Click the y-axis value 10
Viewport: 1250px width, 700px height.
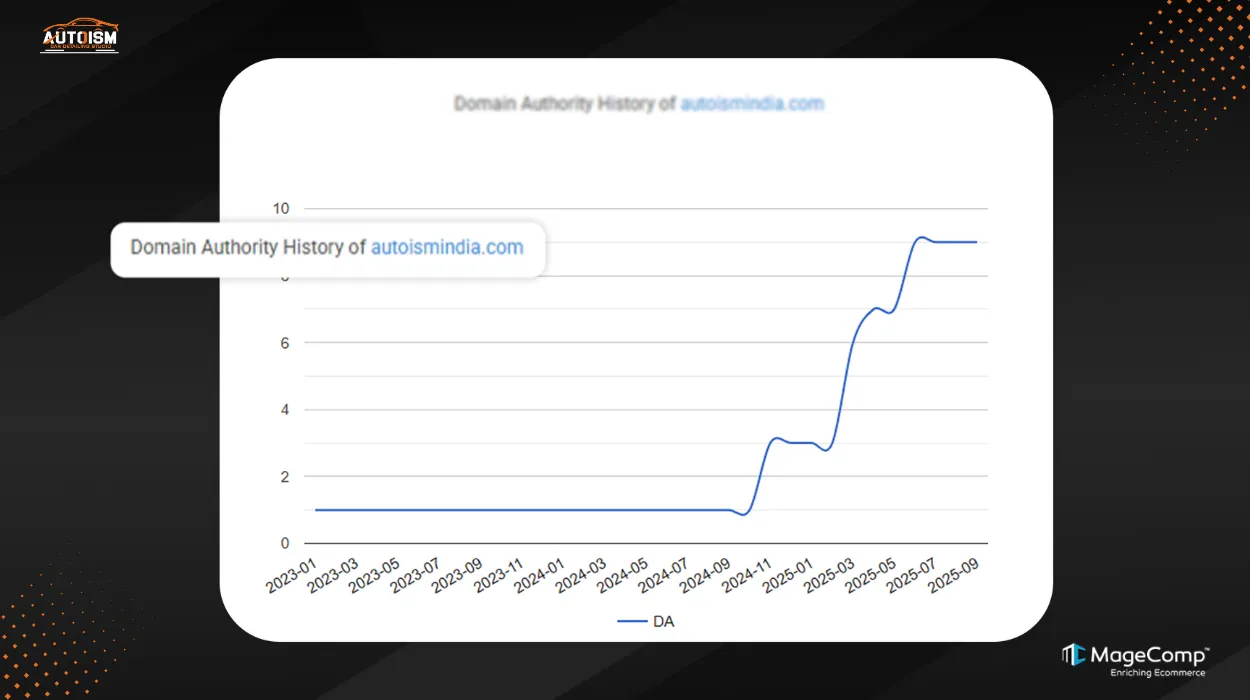click(x=281, y=209)
